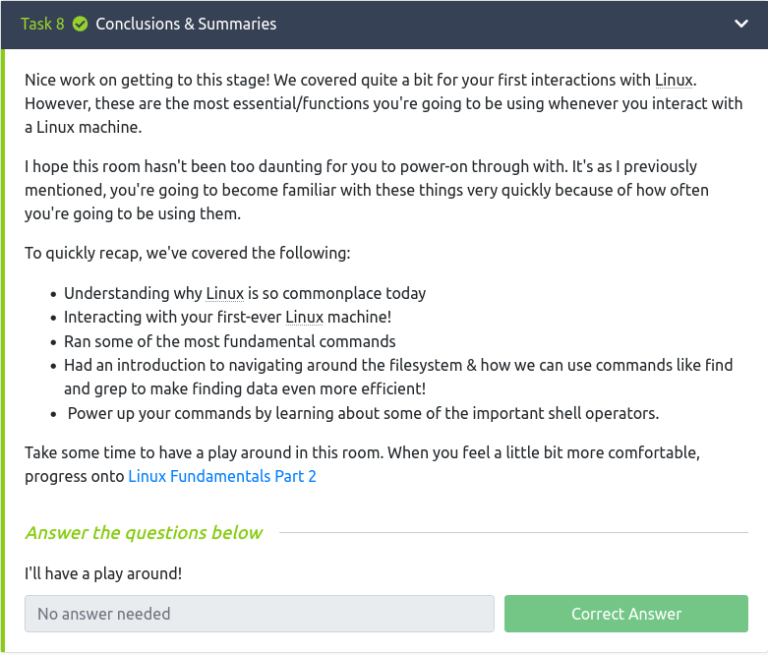Click the paragraph starting "I hope this room"
This screenshot has height=655, width=768.
click(x=361, y=190)
